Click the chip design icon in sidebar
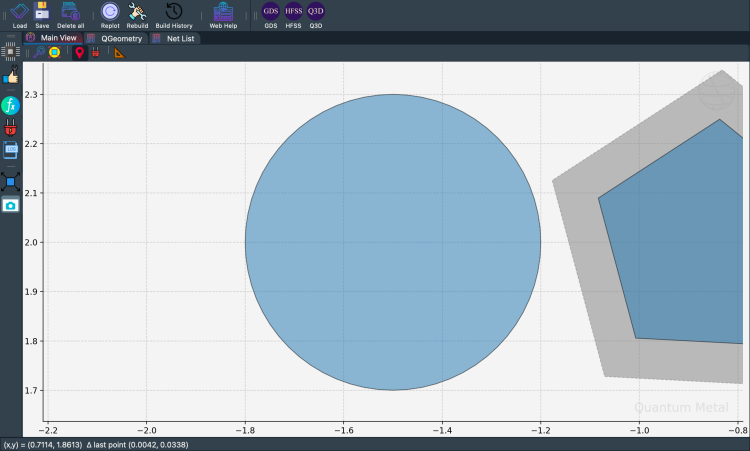Image resolution: width=750 pixels, height=451 pixels. [x=11, y=51]
